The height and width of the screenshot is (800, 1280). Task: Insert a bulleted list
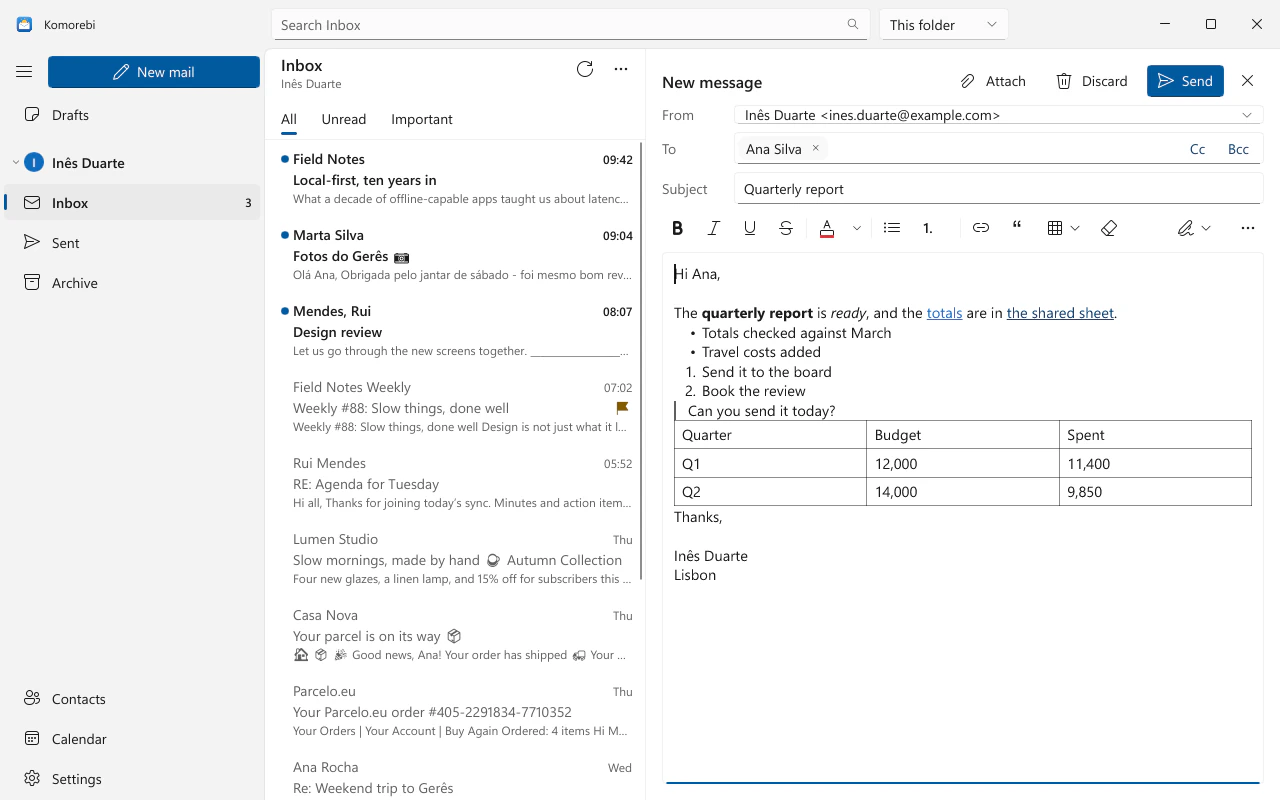tap(892, 228)
